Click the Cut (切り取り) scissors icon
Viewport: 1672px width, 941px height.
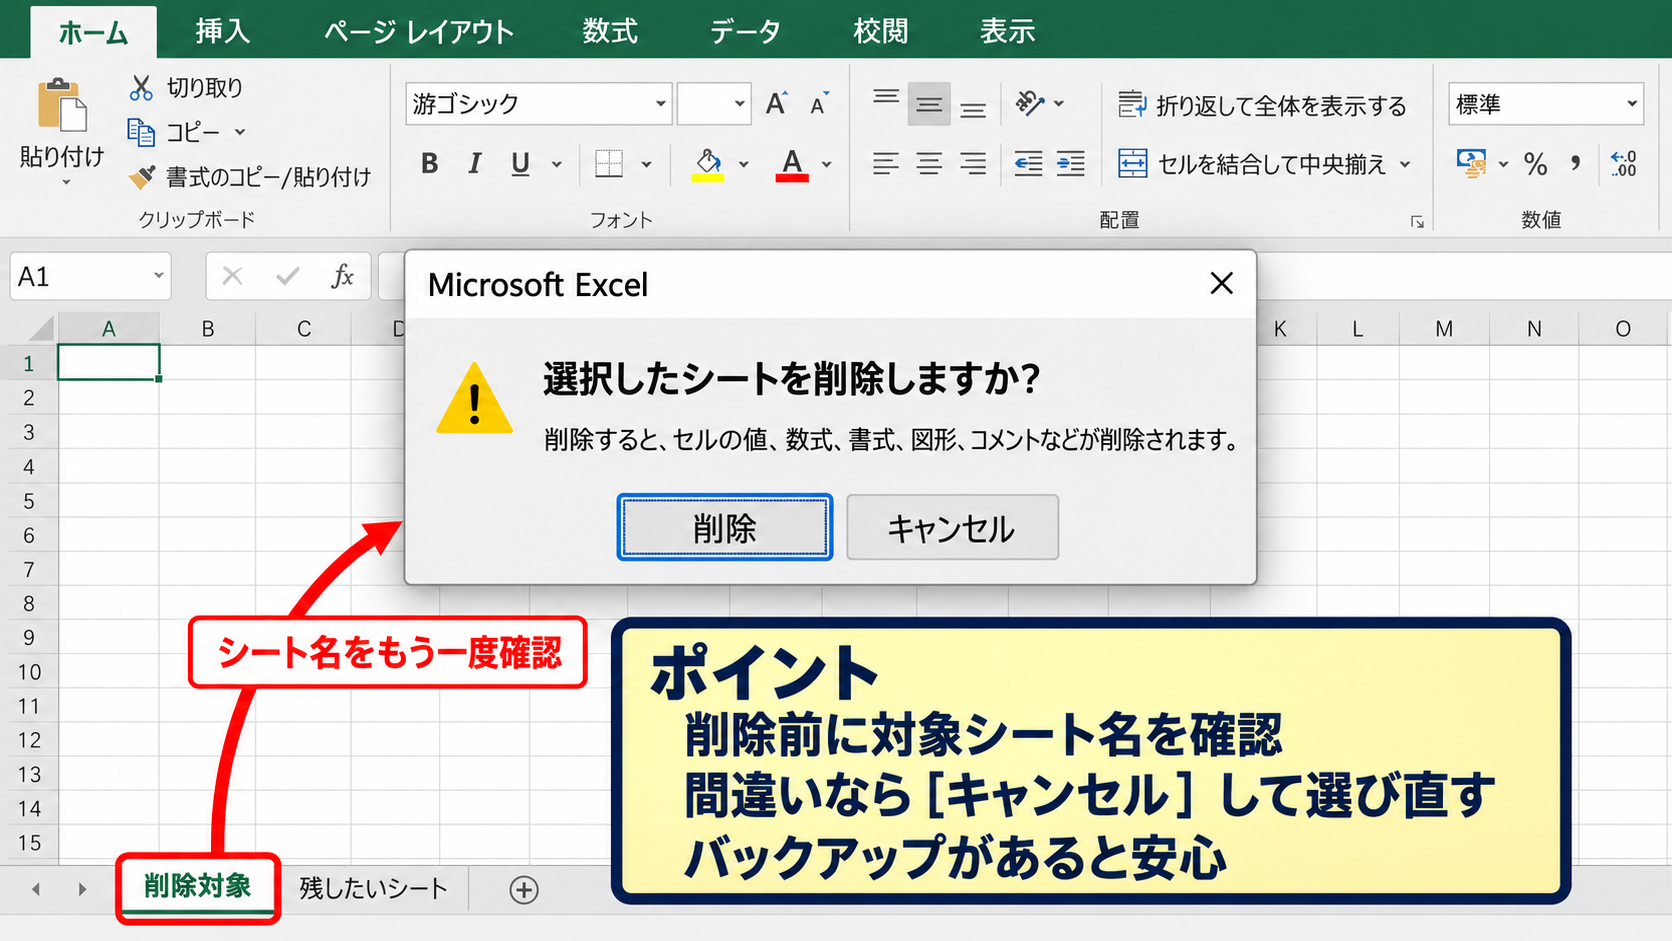[x=141, y=88]
